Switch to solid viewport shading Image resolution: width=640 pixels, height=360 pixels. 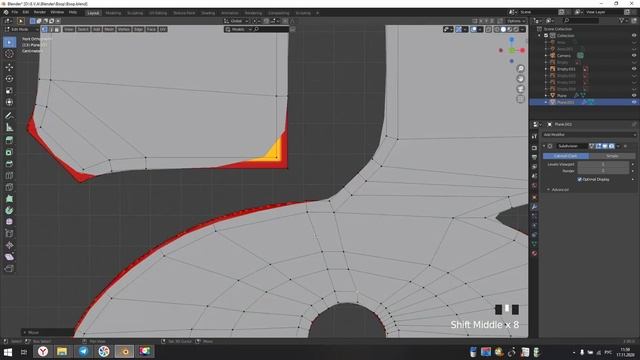click(503, 29)
